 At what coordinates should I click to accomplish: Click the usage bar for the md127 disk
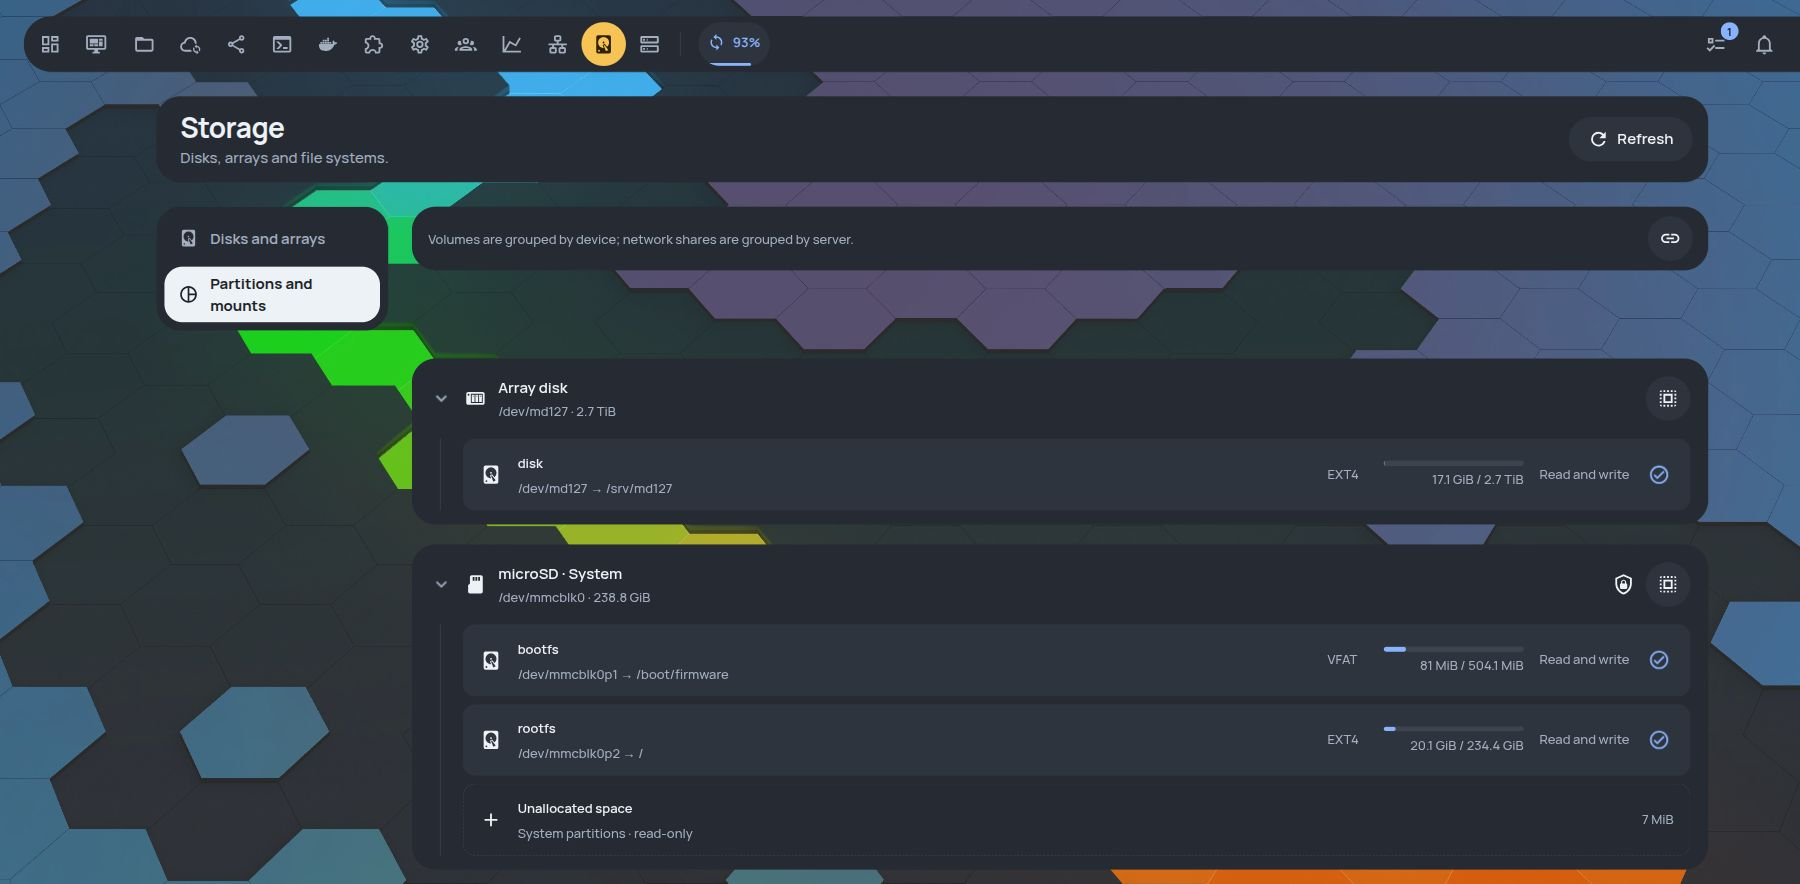1453,463
